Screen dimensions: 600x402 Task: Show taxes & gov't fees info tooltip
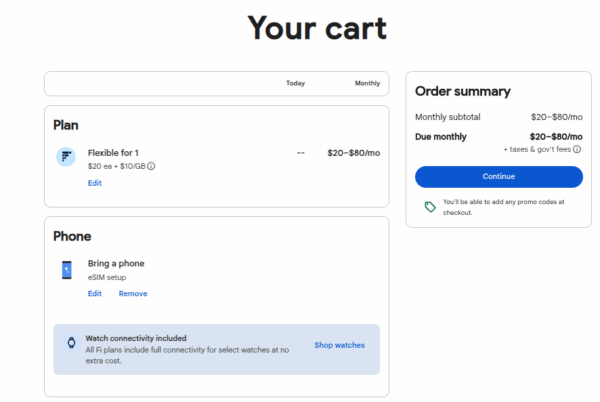[x=578, y=149]
